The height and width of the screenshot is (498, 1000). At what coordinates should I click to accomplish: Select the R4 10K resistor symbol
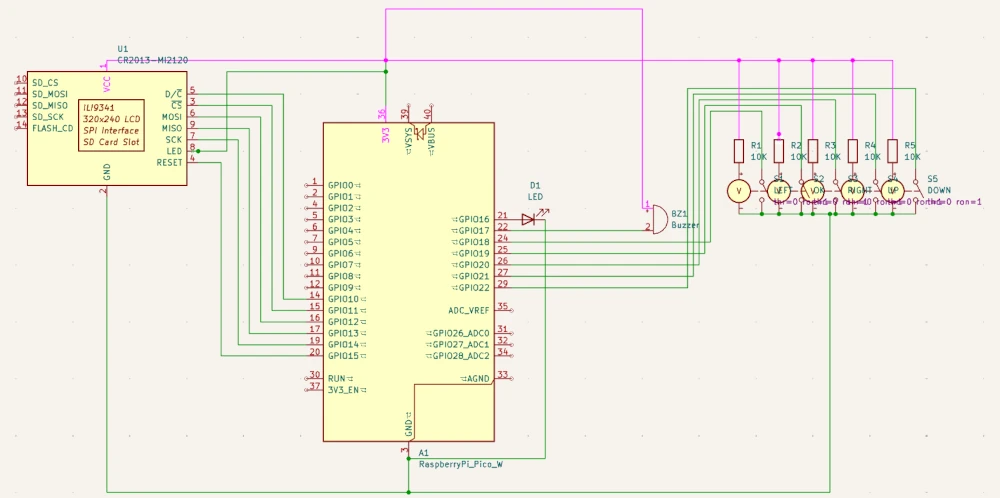click(853, 150)
